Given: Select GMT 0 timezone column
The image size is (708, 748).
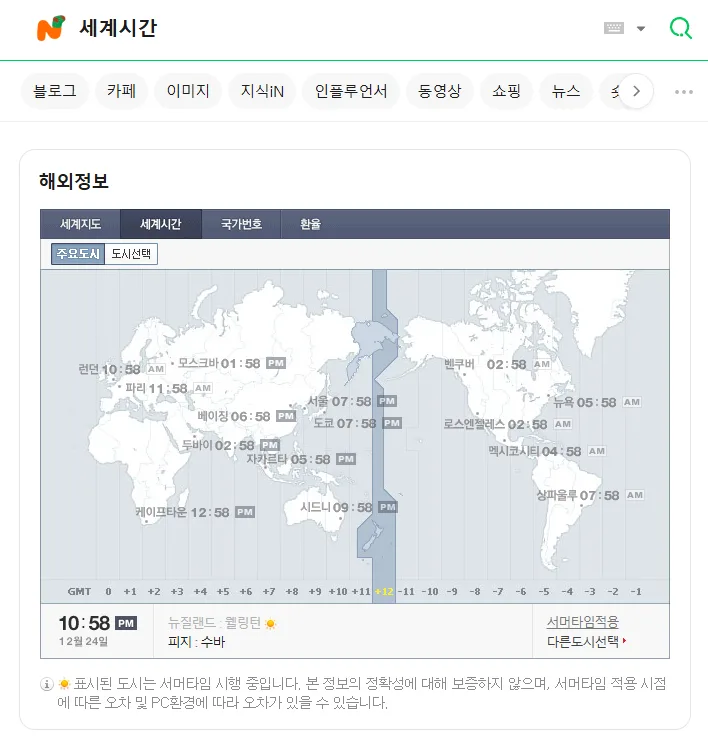Looking at the screenshot, I should tap(108, 592).
